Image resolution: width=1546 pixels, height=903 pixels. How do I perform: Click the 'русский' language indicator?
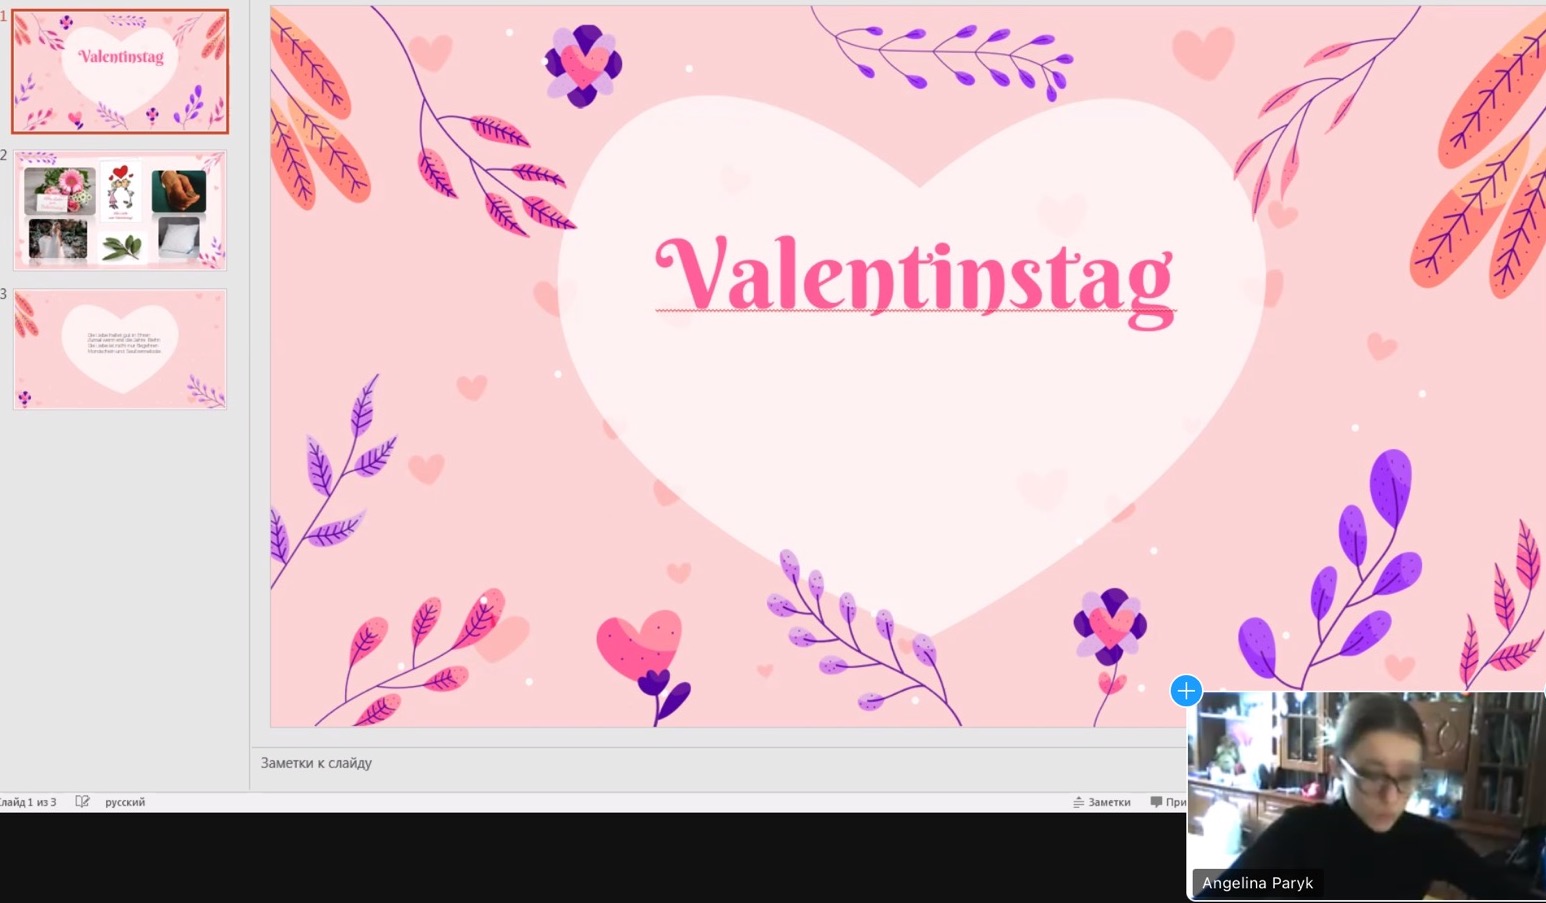125,802
